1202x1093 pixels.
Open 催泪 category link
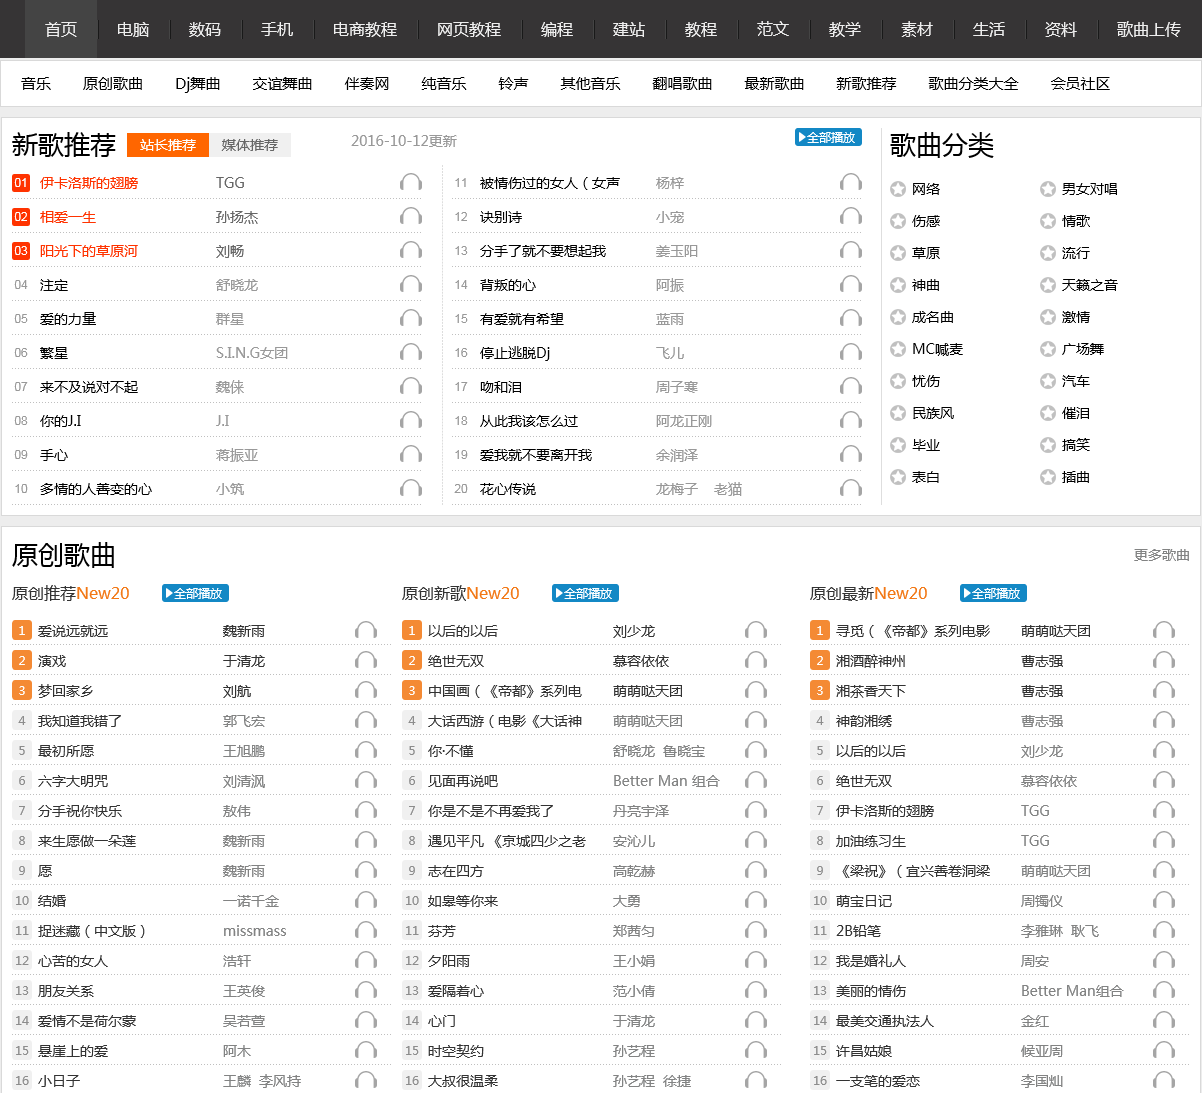tap(1076, 413)
